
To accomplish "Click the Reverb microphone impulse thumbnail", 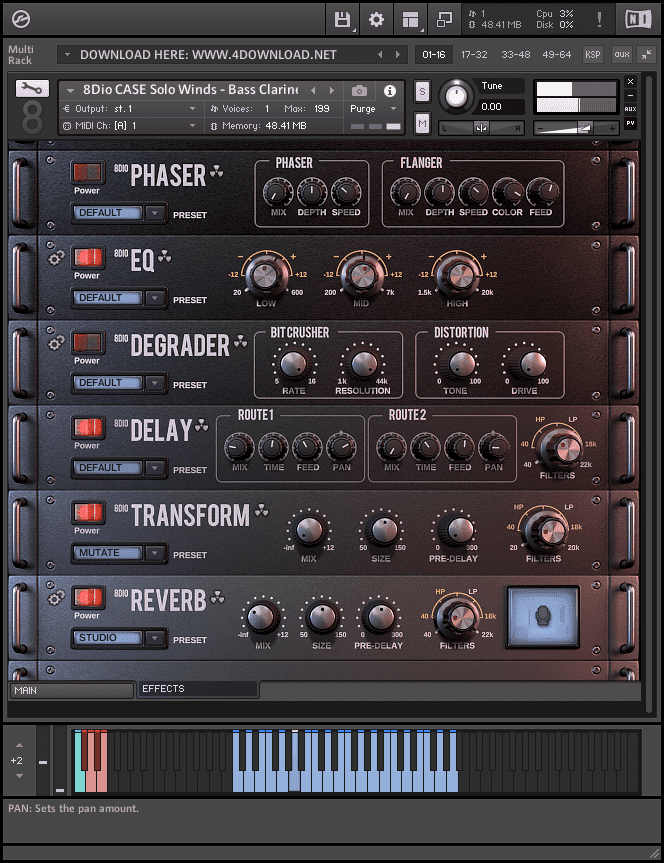I will [x=542, y=616].
